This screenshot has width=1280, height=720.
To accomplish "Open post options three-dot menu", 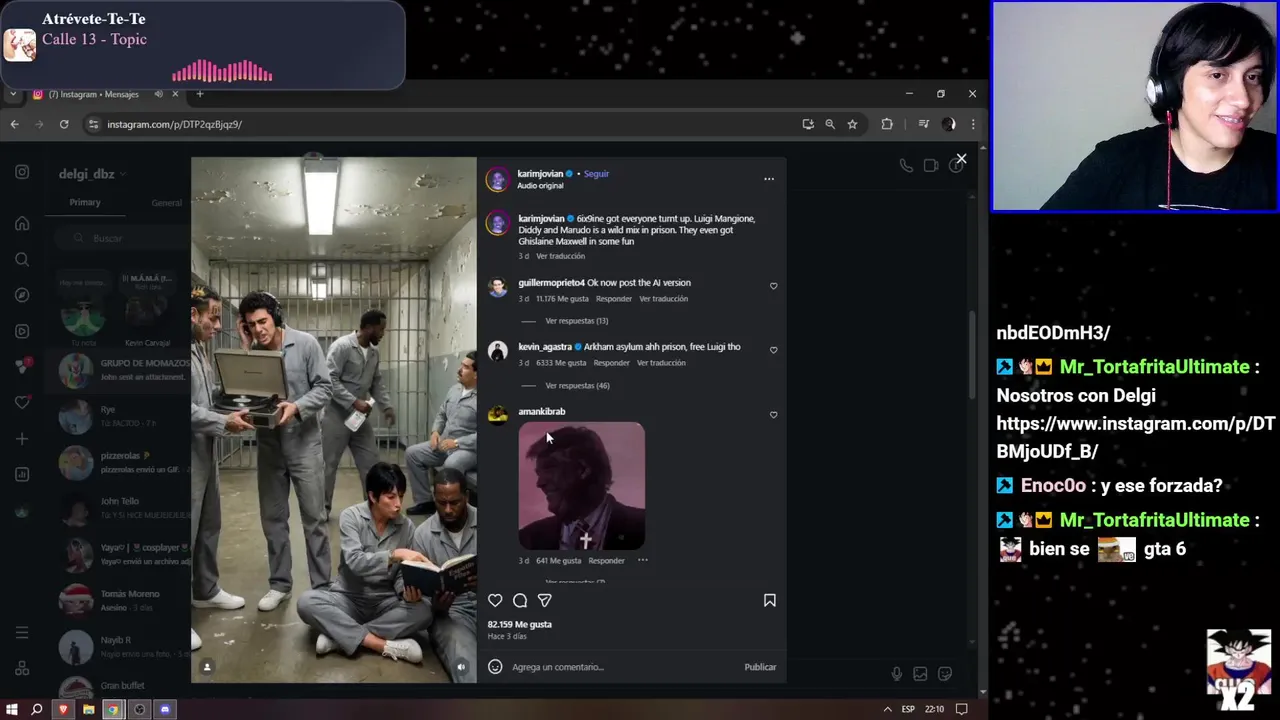I will (x=769, y=179).
